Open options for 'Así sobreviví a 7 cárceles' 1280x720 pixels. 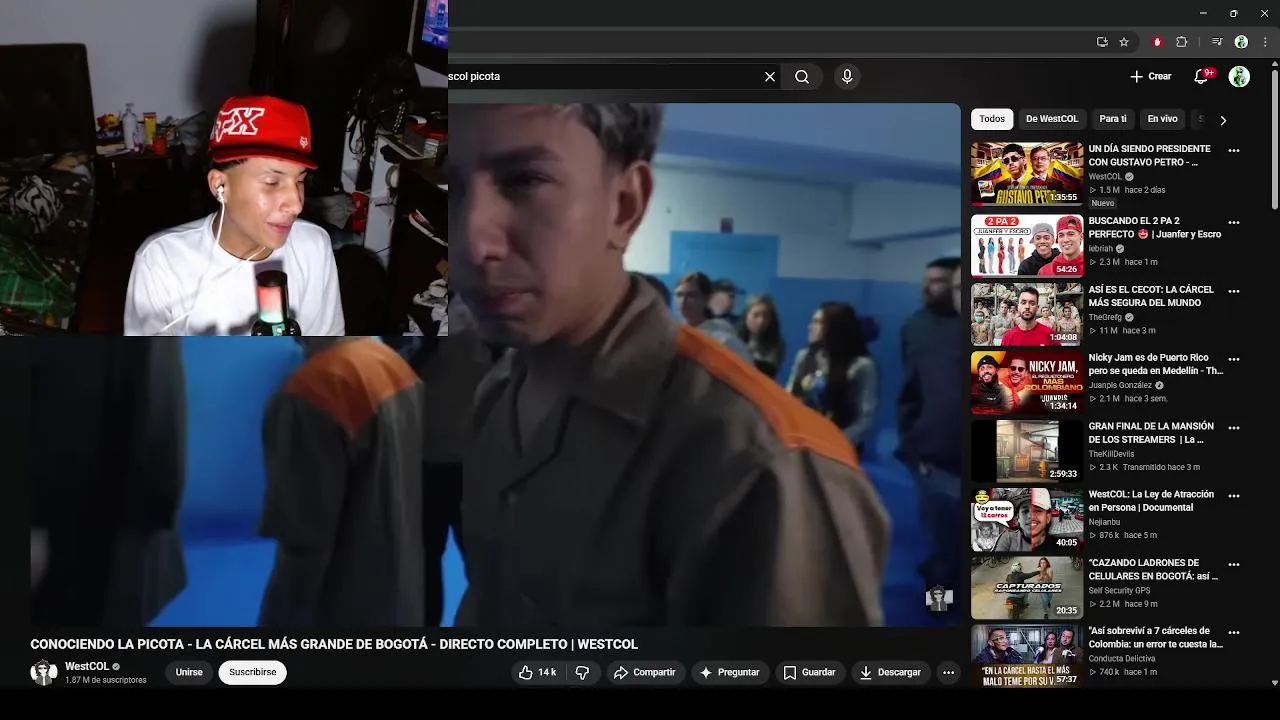tap(1234, 632)
